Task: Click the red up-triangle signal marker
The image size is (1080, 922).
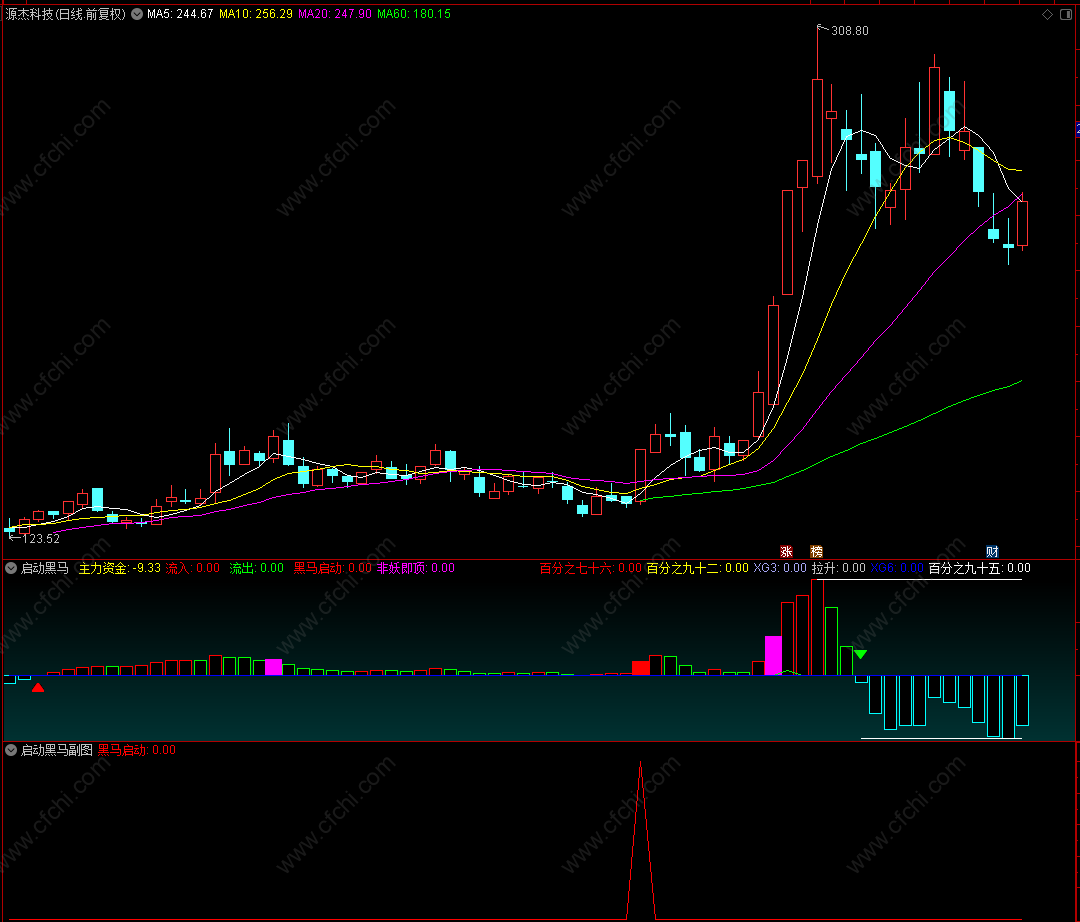Action: click(38, 687)
